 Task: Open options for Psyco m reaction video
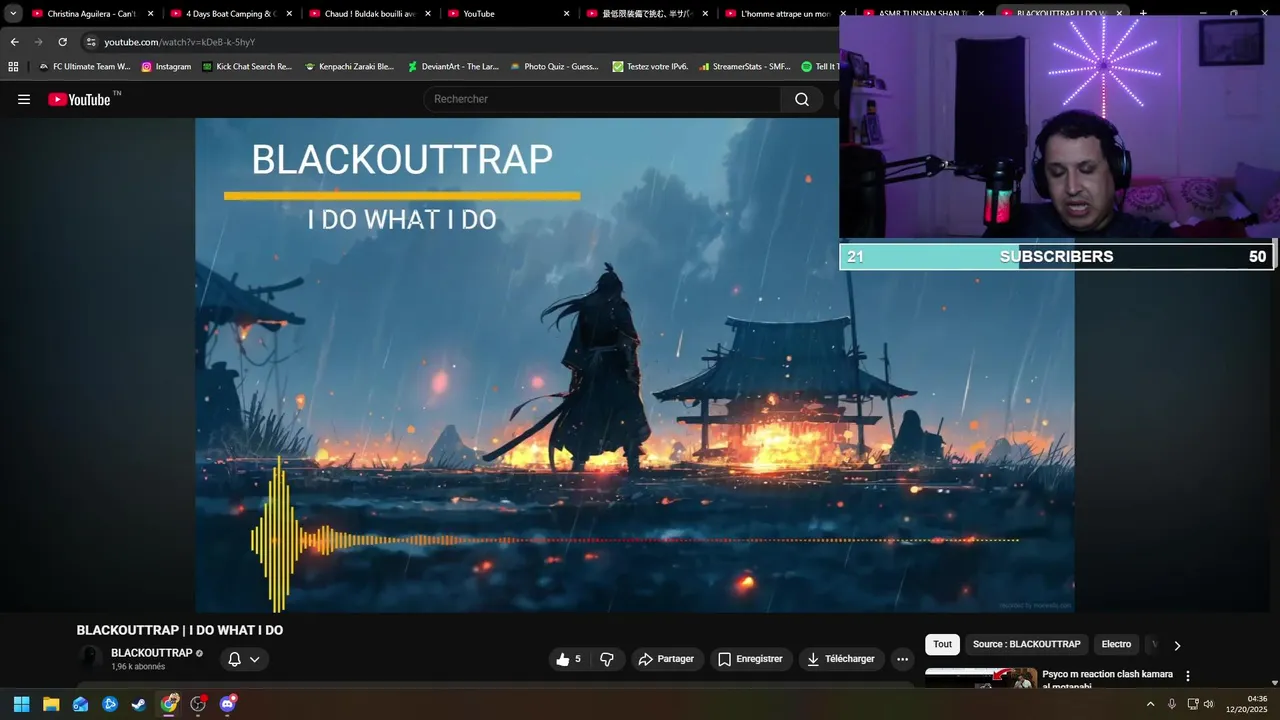[1188, 676]
